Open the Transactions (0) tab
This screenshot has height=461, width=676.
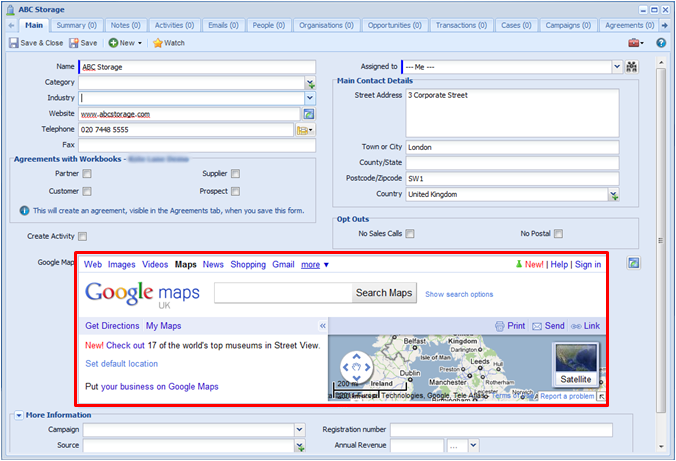[461, 25]
